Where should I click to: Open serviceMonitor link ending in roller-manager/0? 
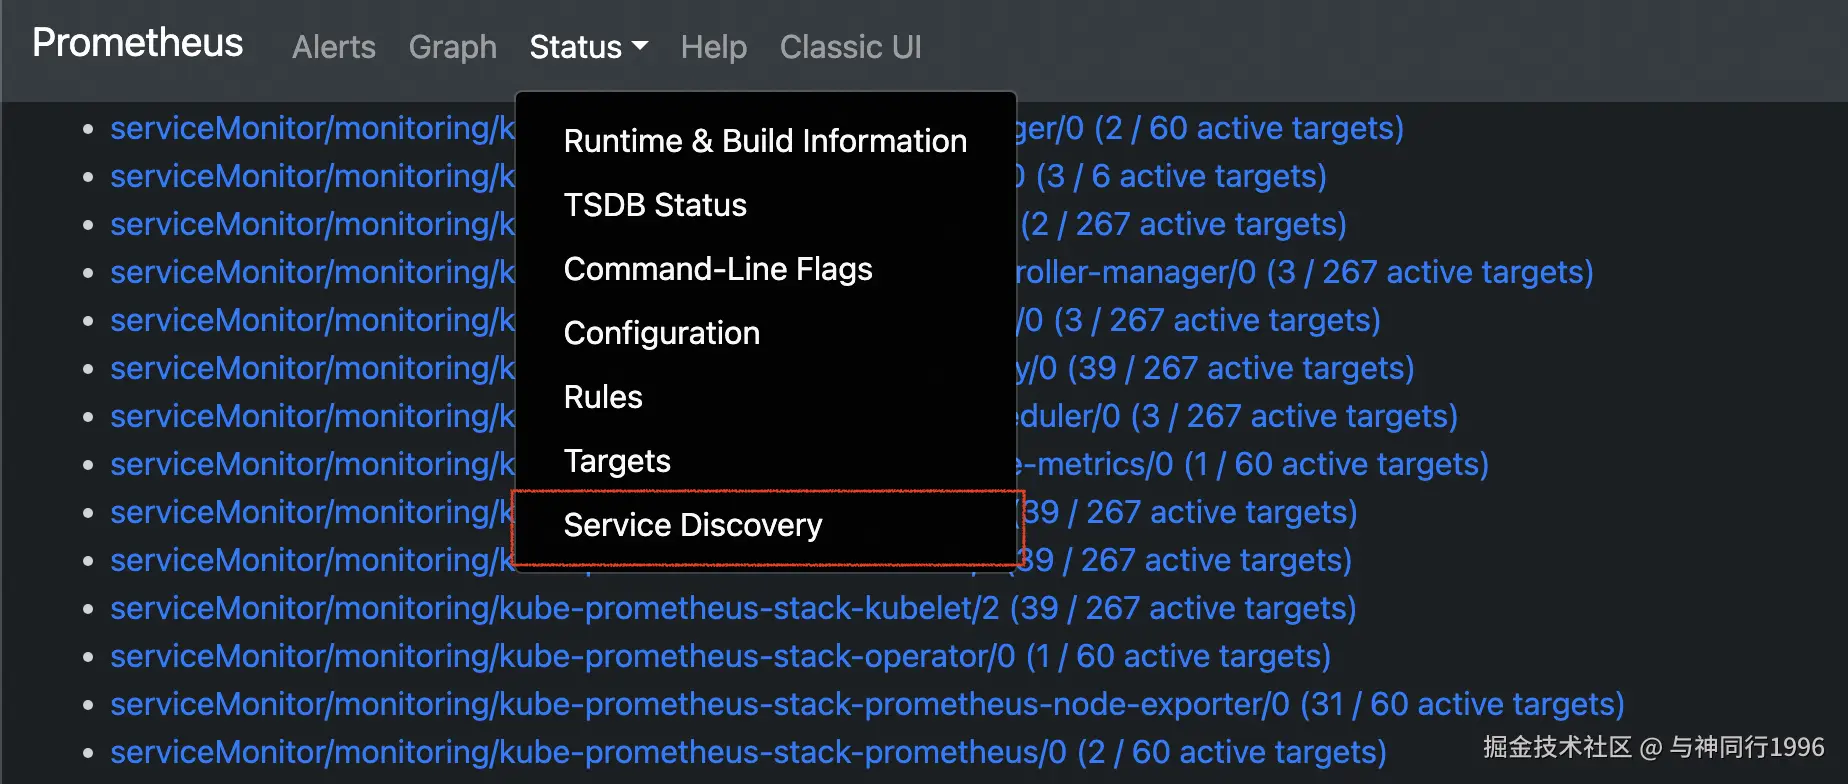[1303, 272]
